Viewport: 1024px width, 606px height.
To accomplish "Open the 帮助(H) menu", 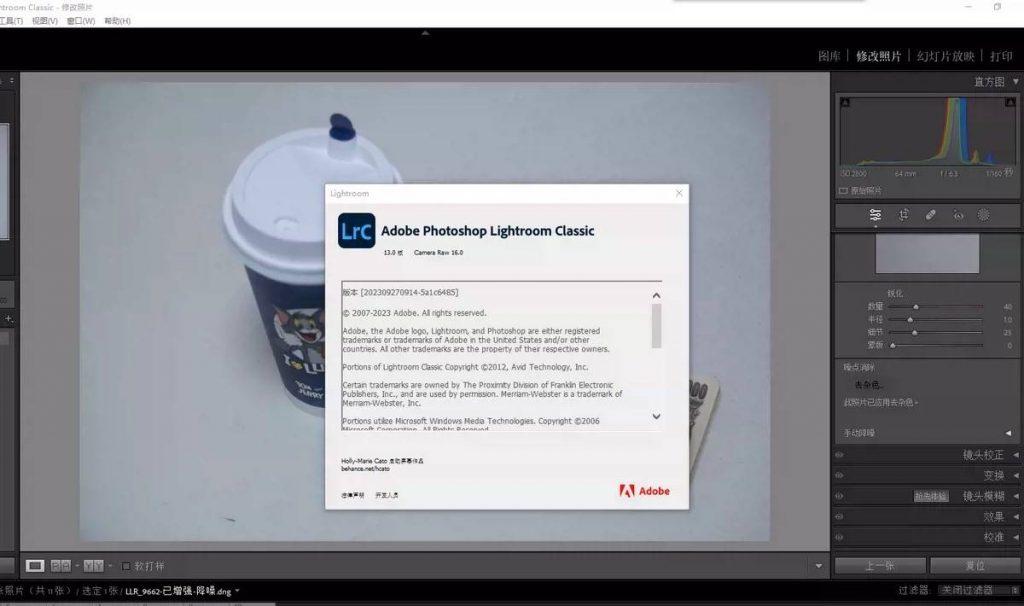I will pyautogui.click(x=118, y=21).
